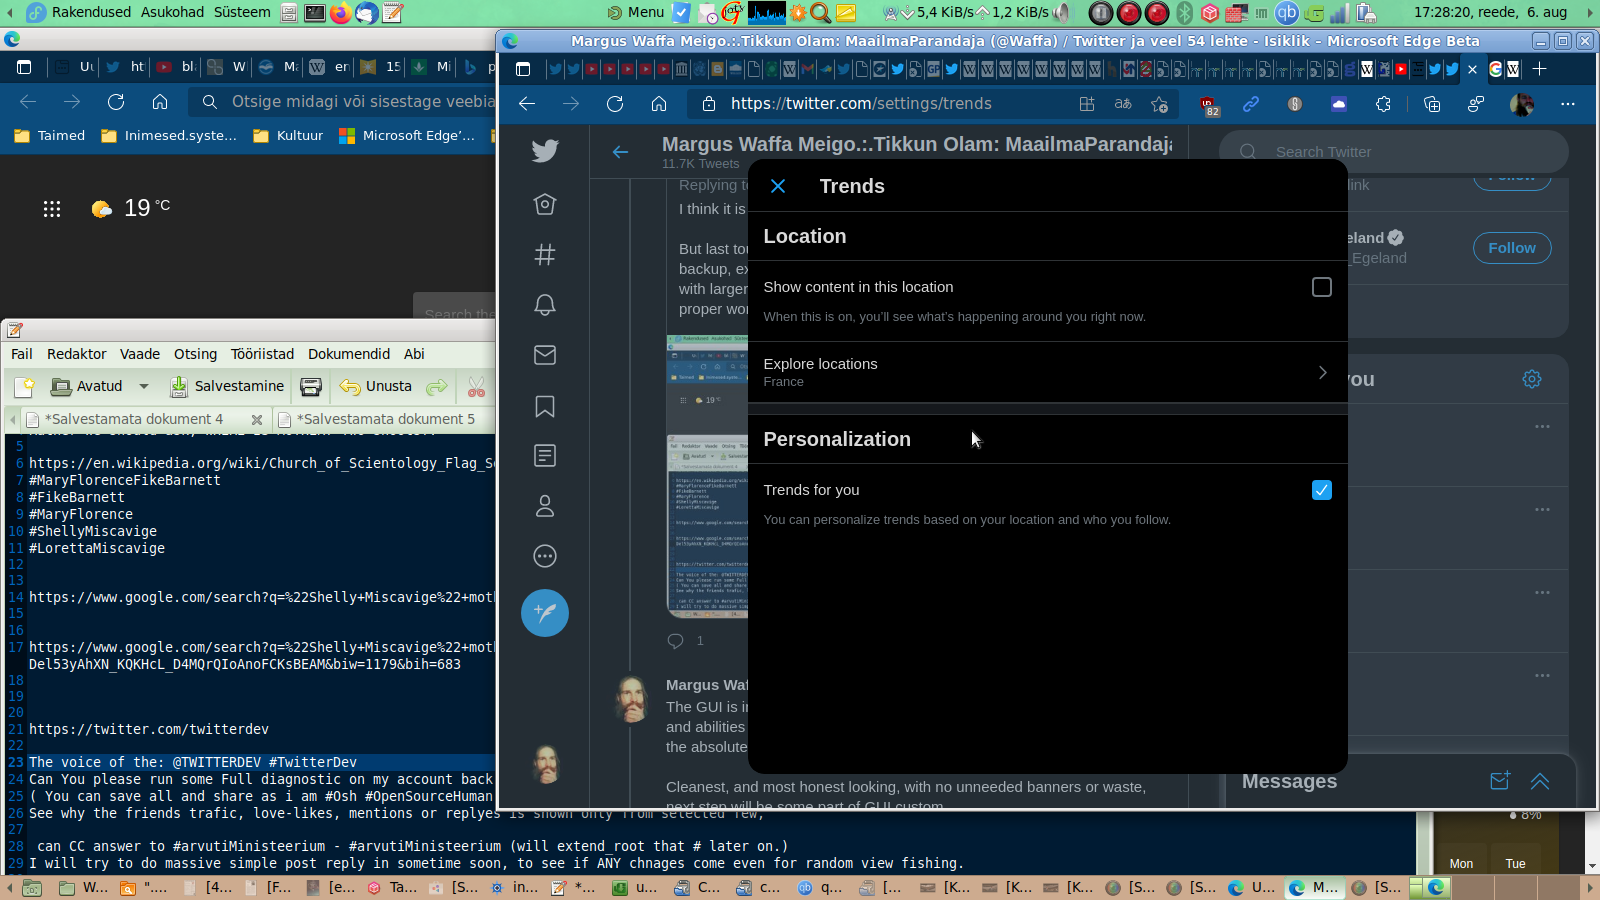Viewport: 1600px width, 900px height.
Task: Open More options circle in Twitter sidebar
Action: pyautogui.click(x=545, y=556)
